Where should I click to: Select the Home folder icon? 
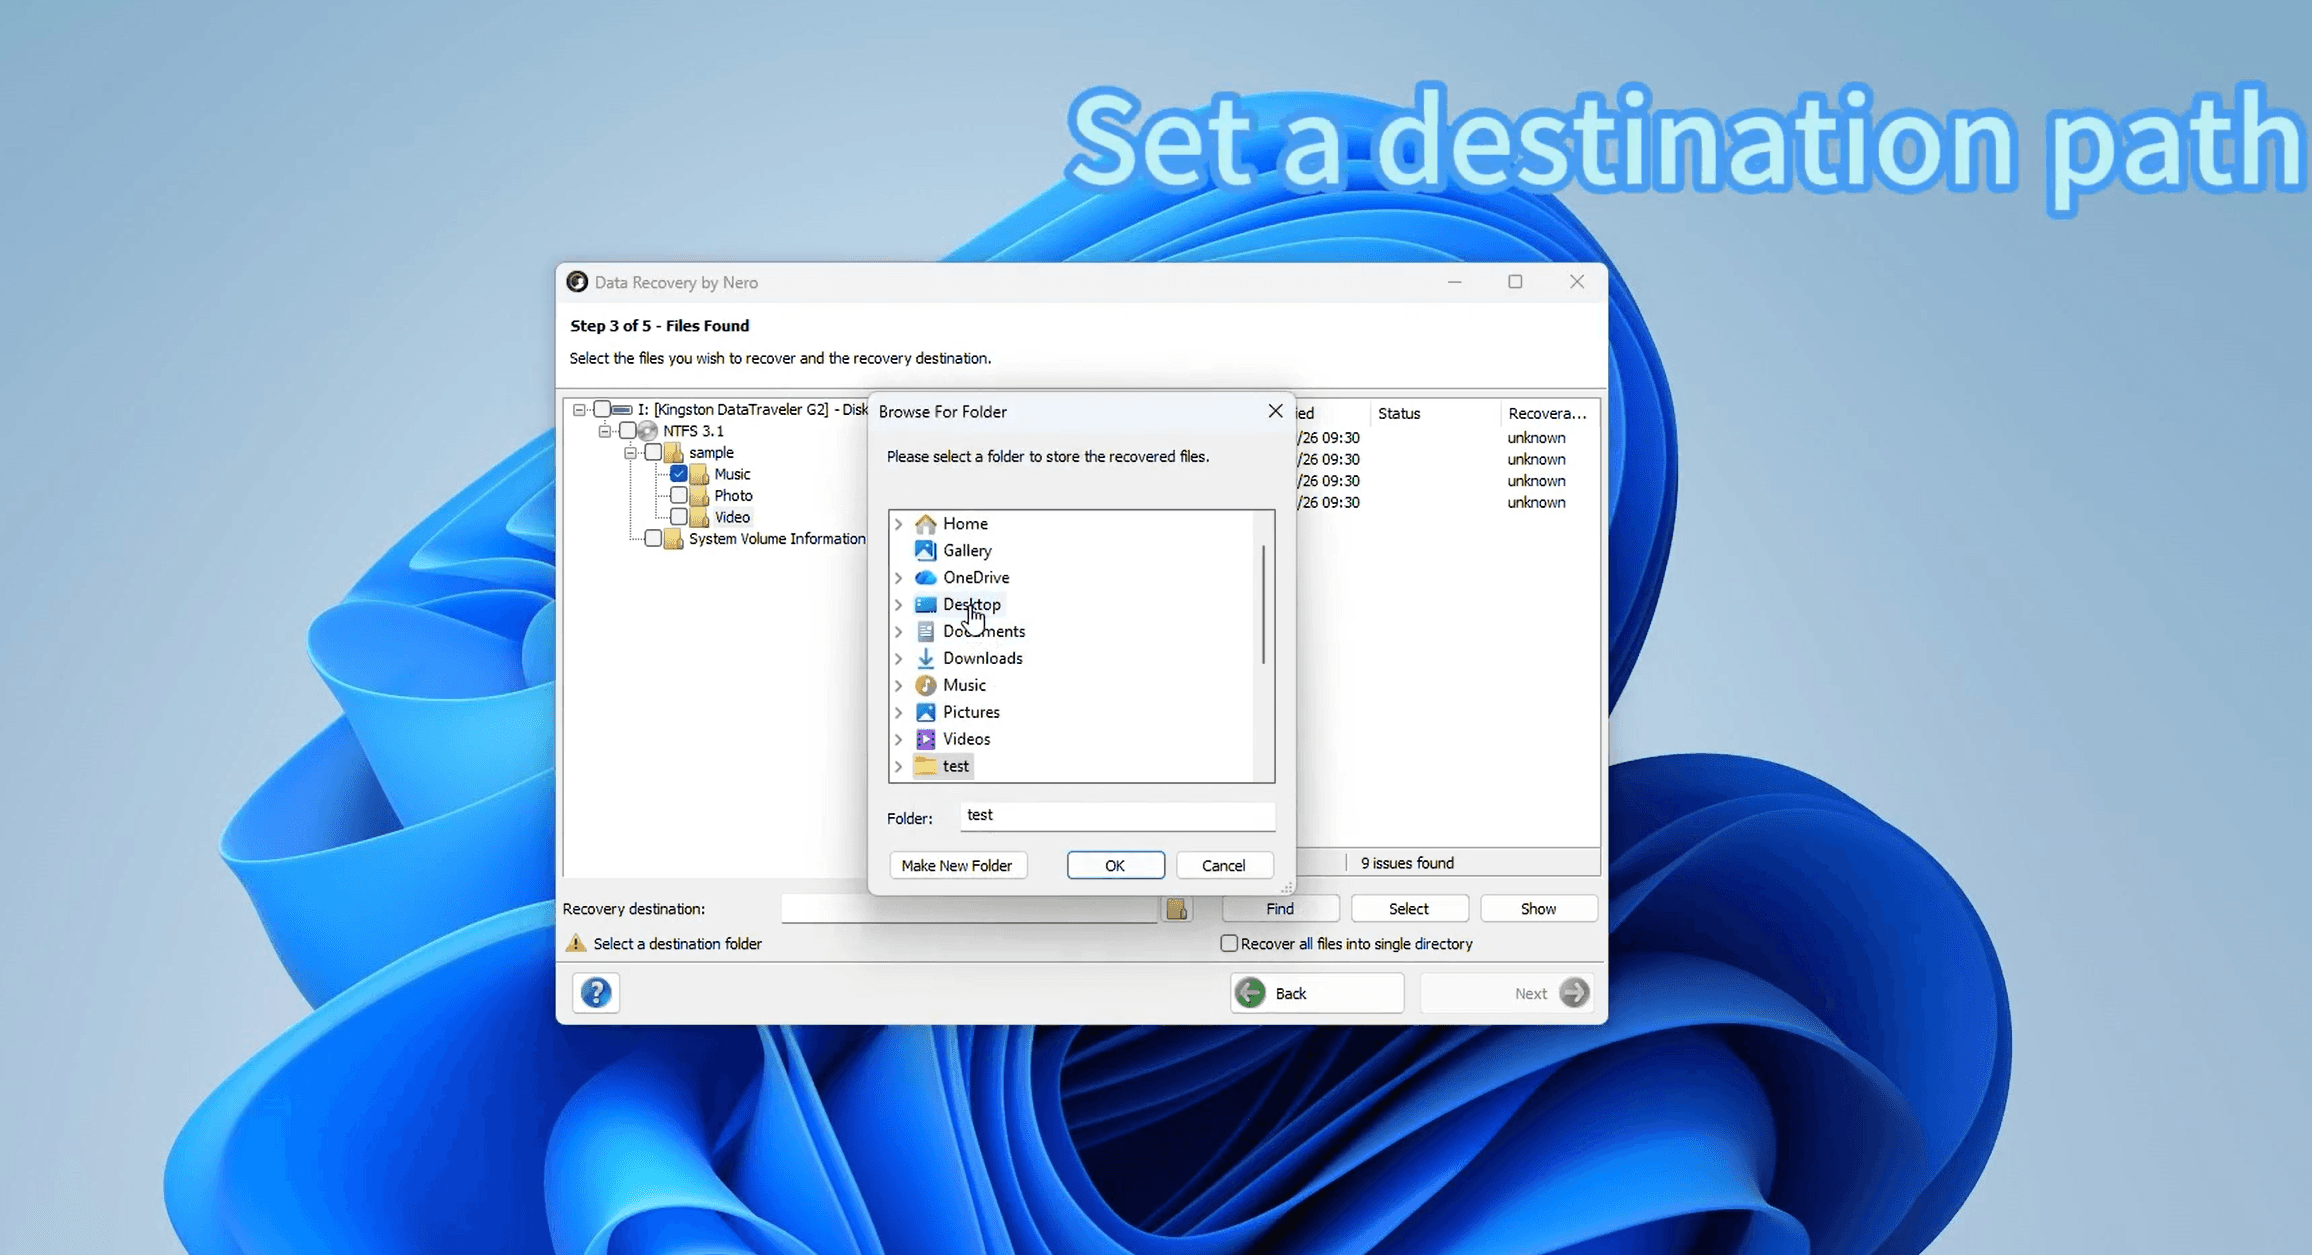[926, 524]
